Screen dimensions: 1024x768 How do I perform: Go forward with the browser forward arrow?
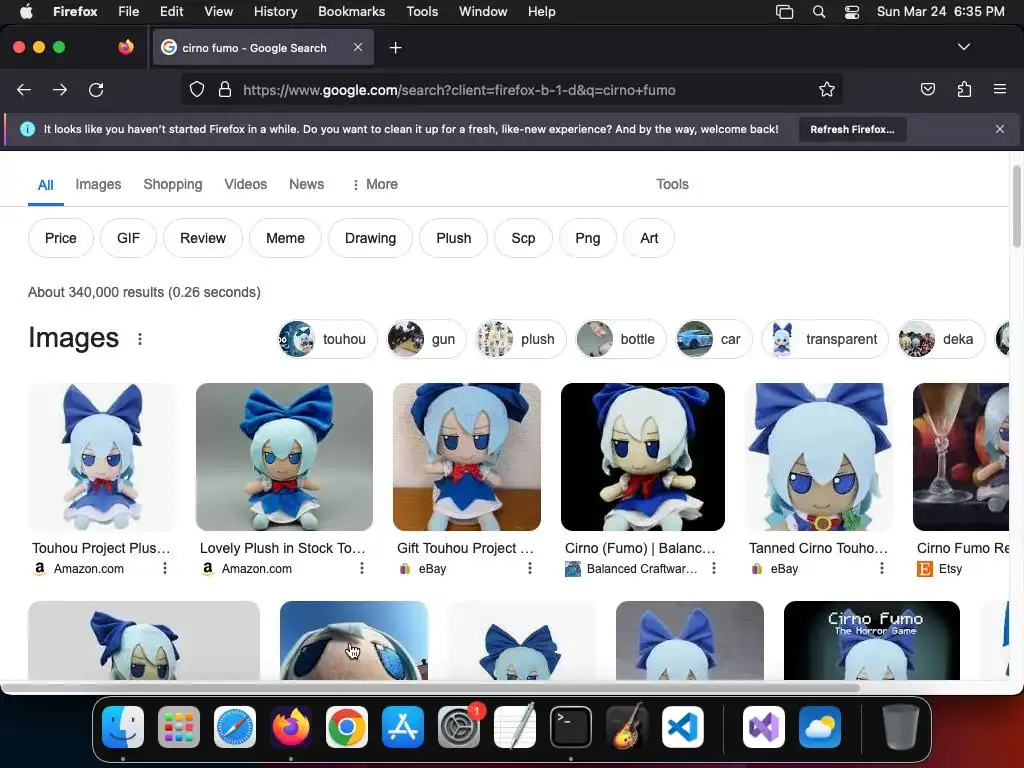60,90
